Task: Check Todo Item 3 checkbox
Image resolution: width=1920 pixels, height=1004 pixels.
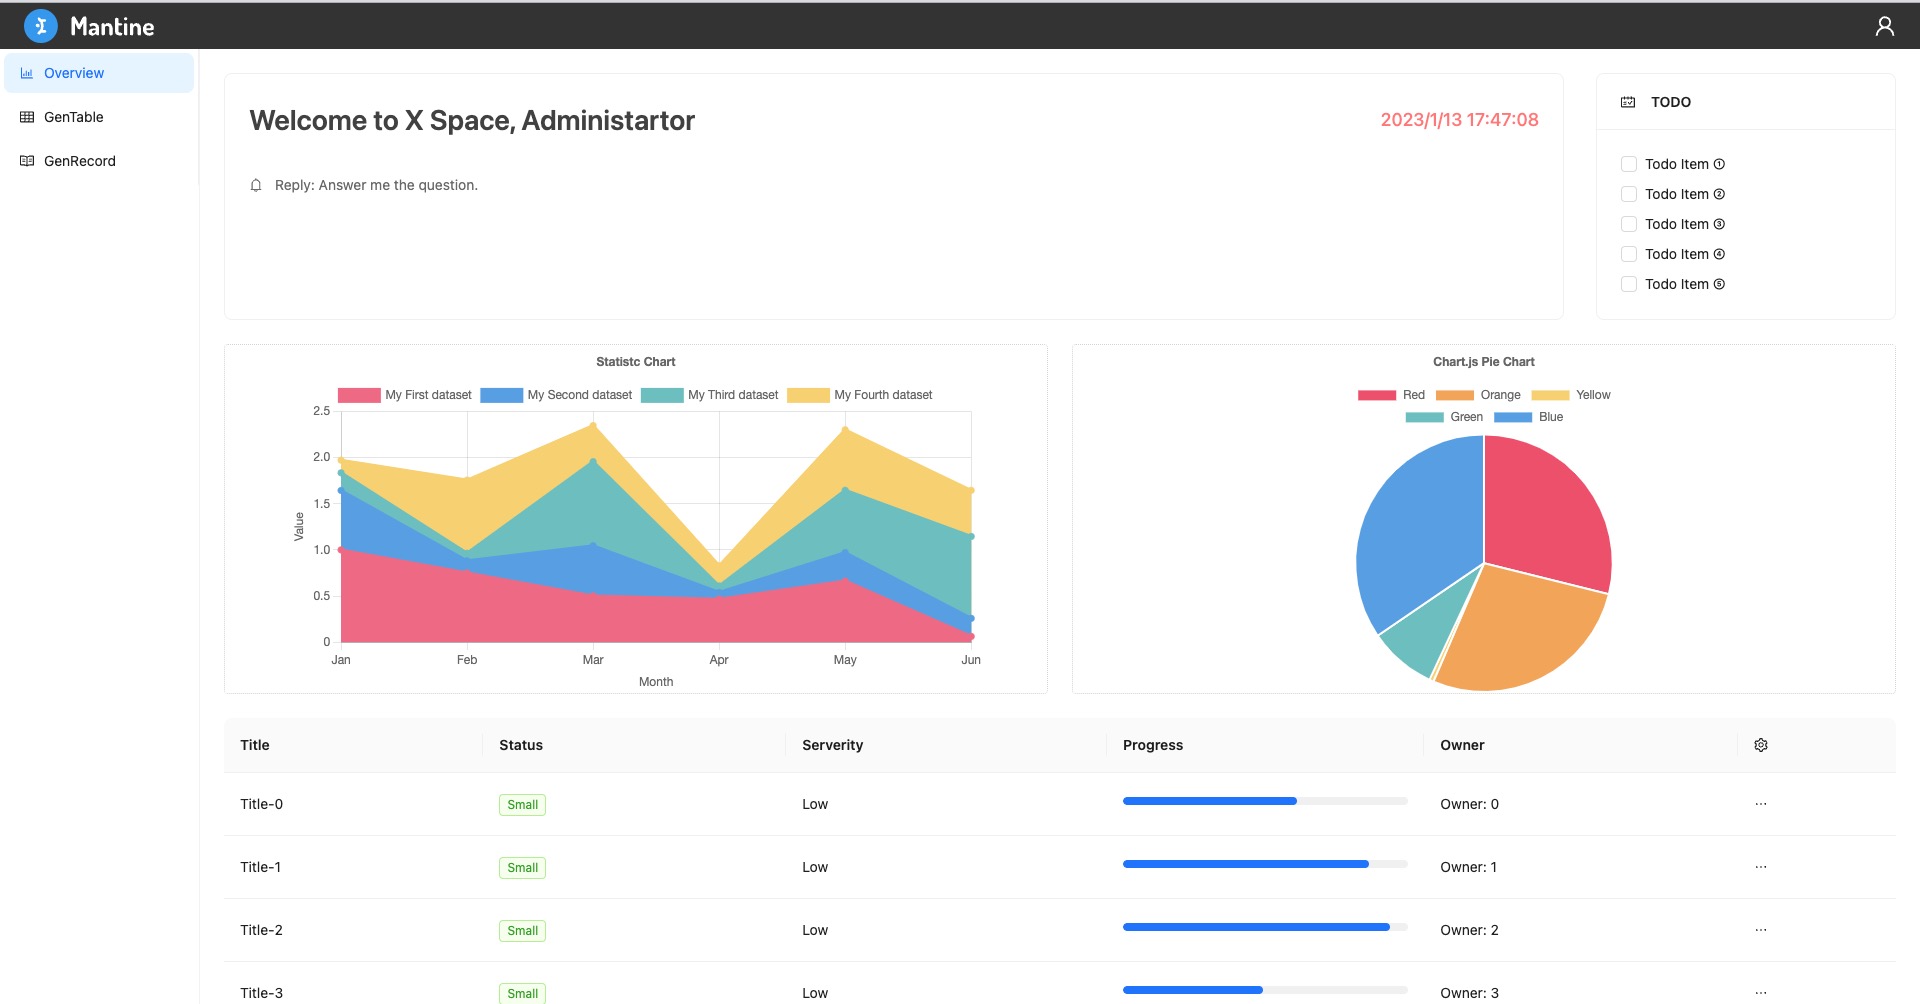Action: 1629,224
